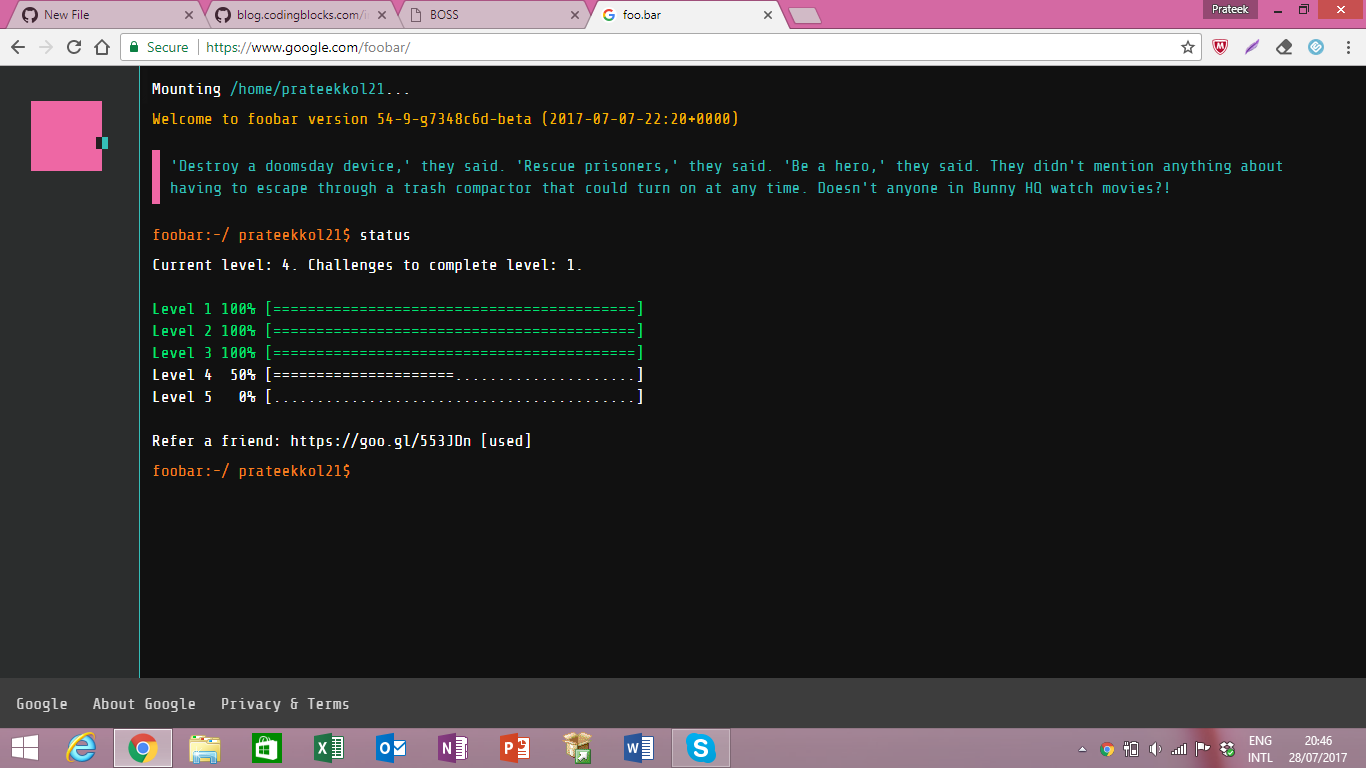Launch Word from taskbar

(639, 748)
